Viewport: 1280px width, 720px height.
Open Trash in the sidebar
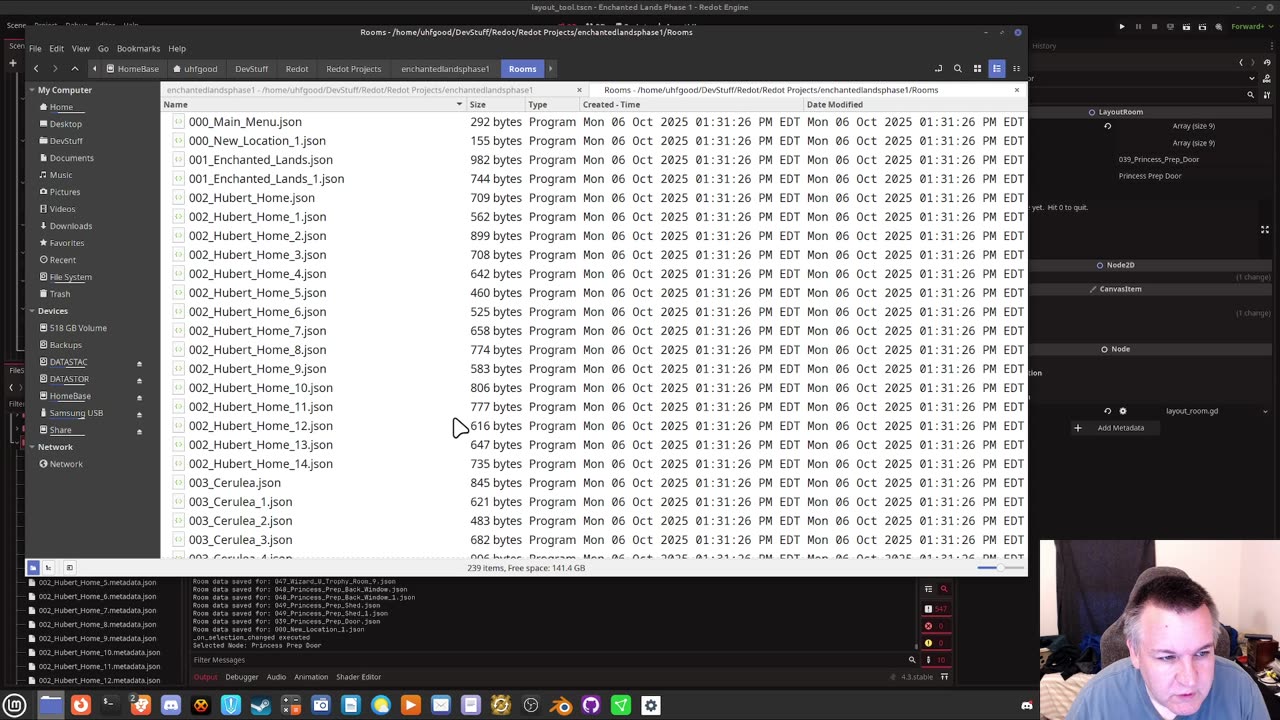pyautogui.click(x=60, y=294)
